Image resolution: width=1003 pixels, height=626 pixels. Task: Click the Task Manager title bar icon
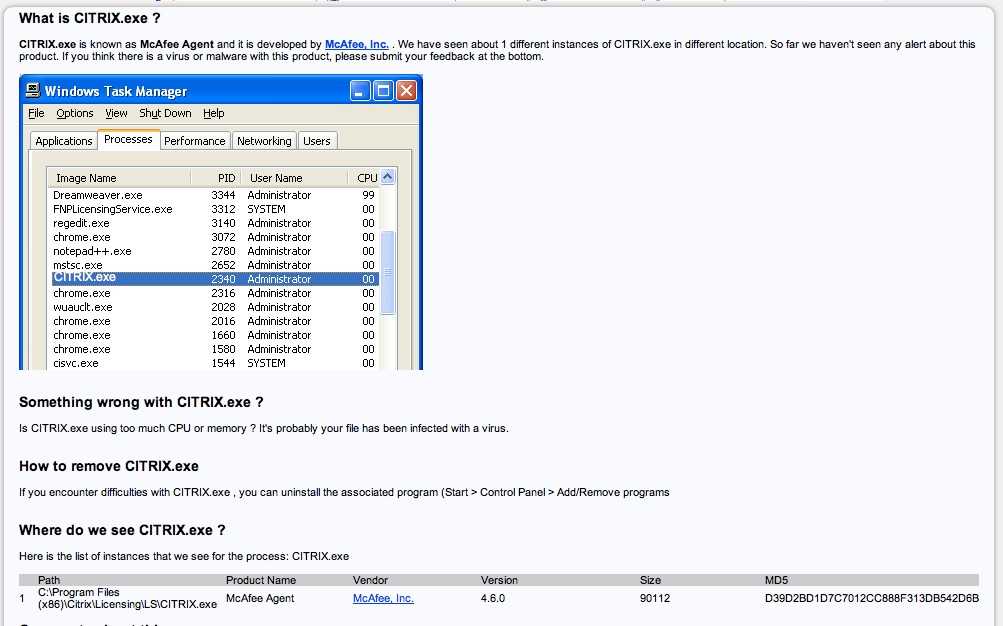coord(32,91)
